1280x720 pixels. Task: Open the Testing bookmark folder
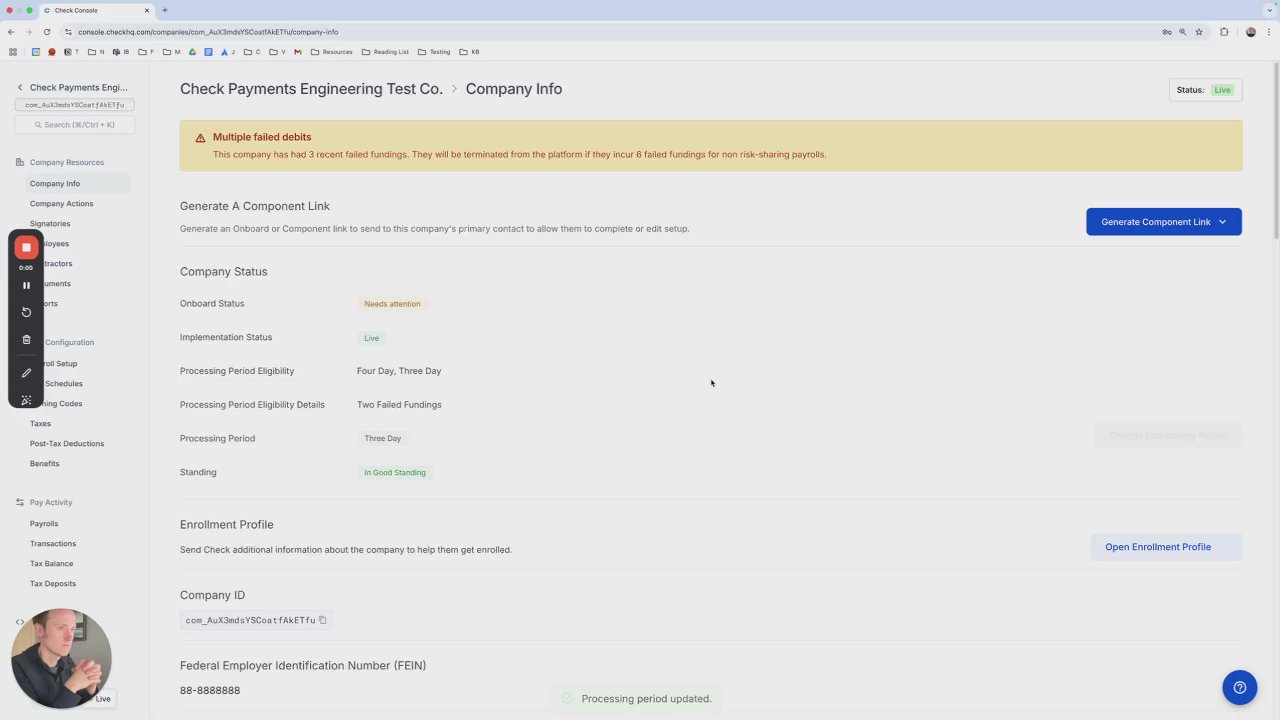pos(434,52)
